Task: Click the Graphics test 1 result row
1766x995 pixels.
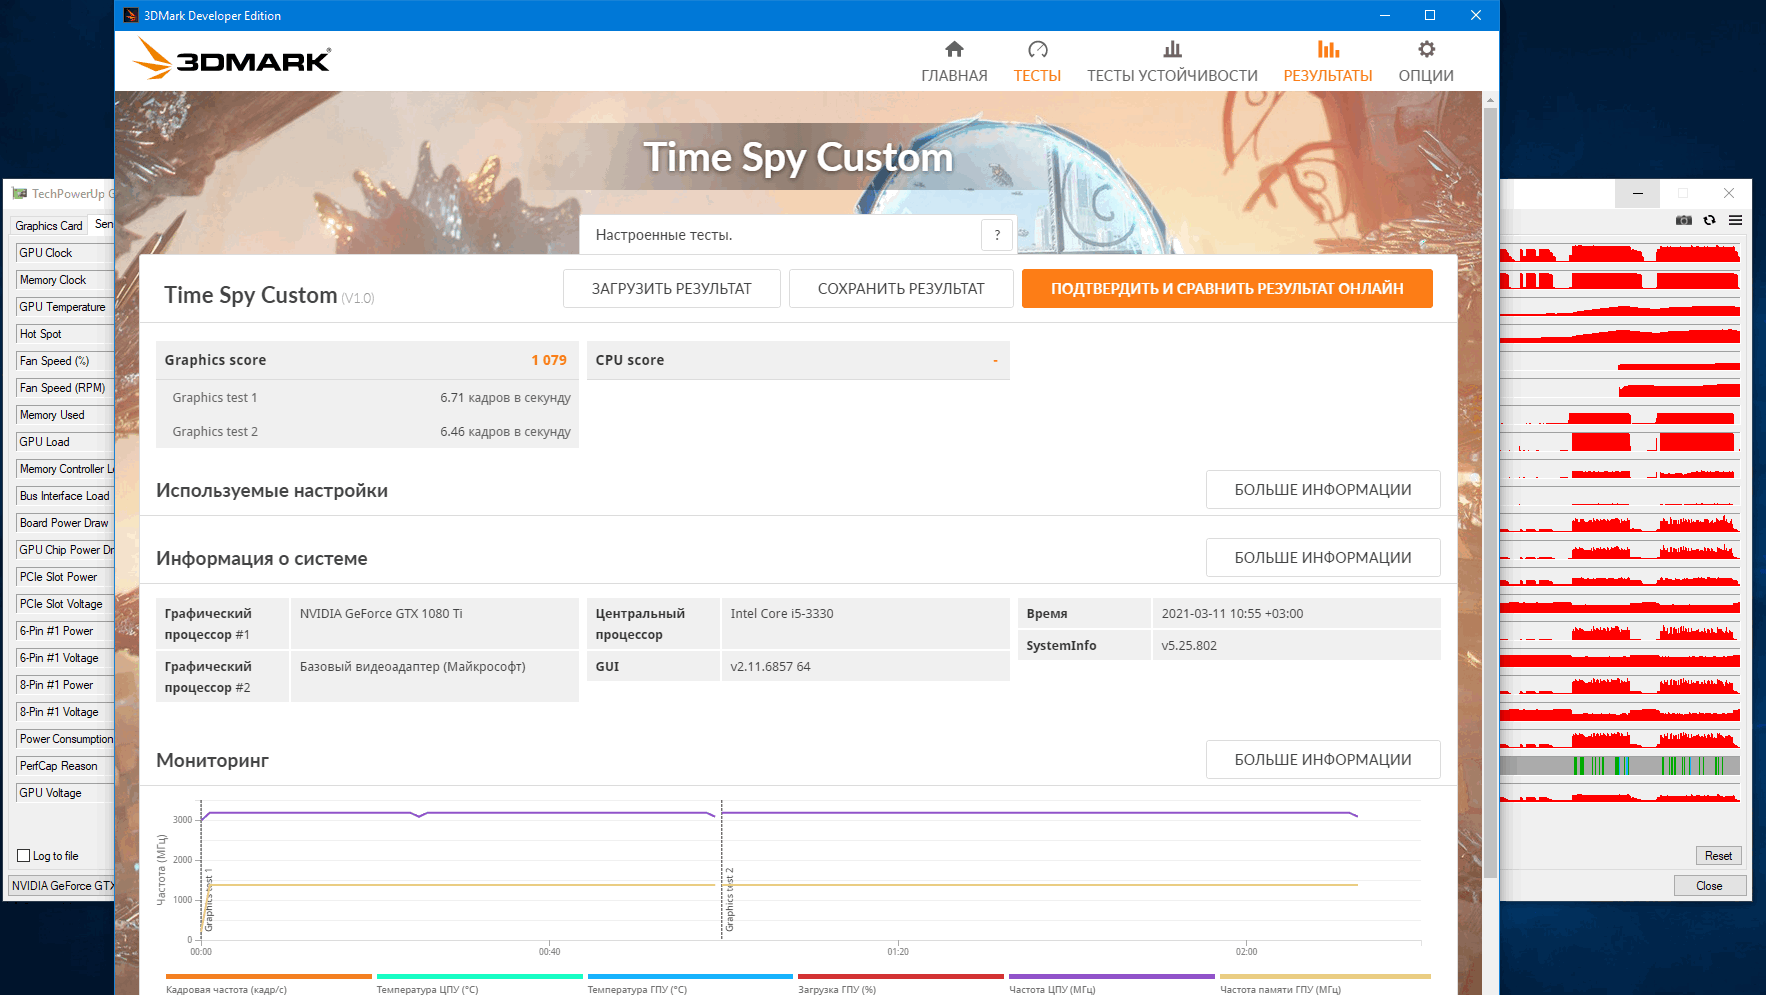Action: click(x=368, y=397)
